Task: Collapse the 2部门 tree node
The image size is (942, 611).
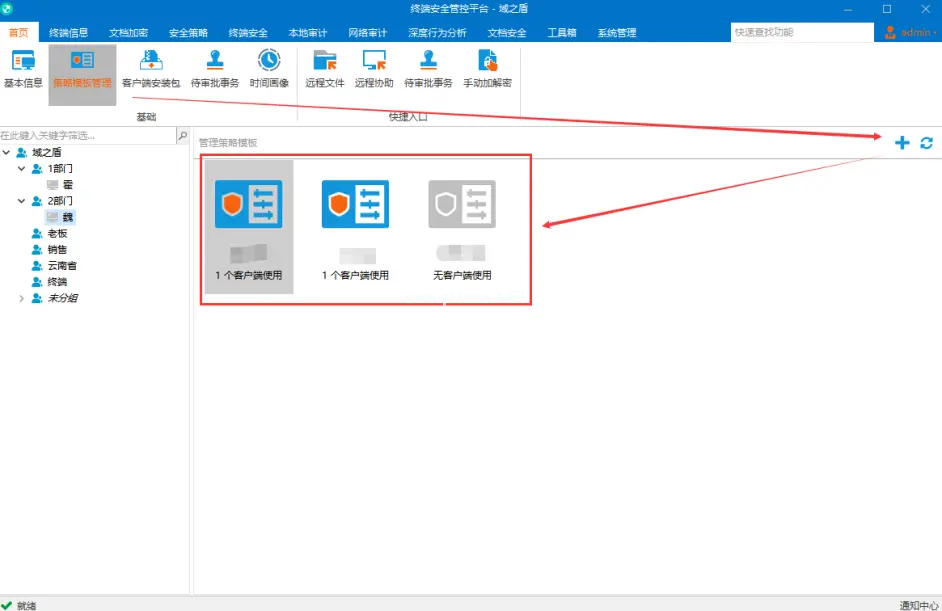Action: [22, 201]
